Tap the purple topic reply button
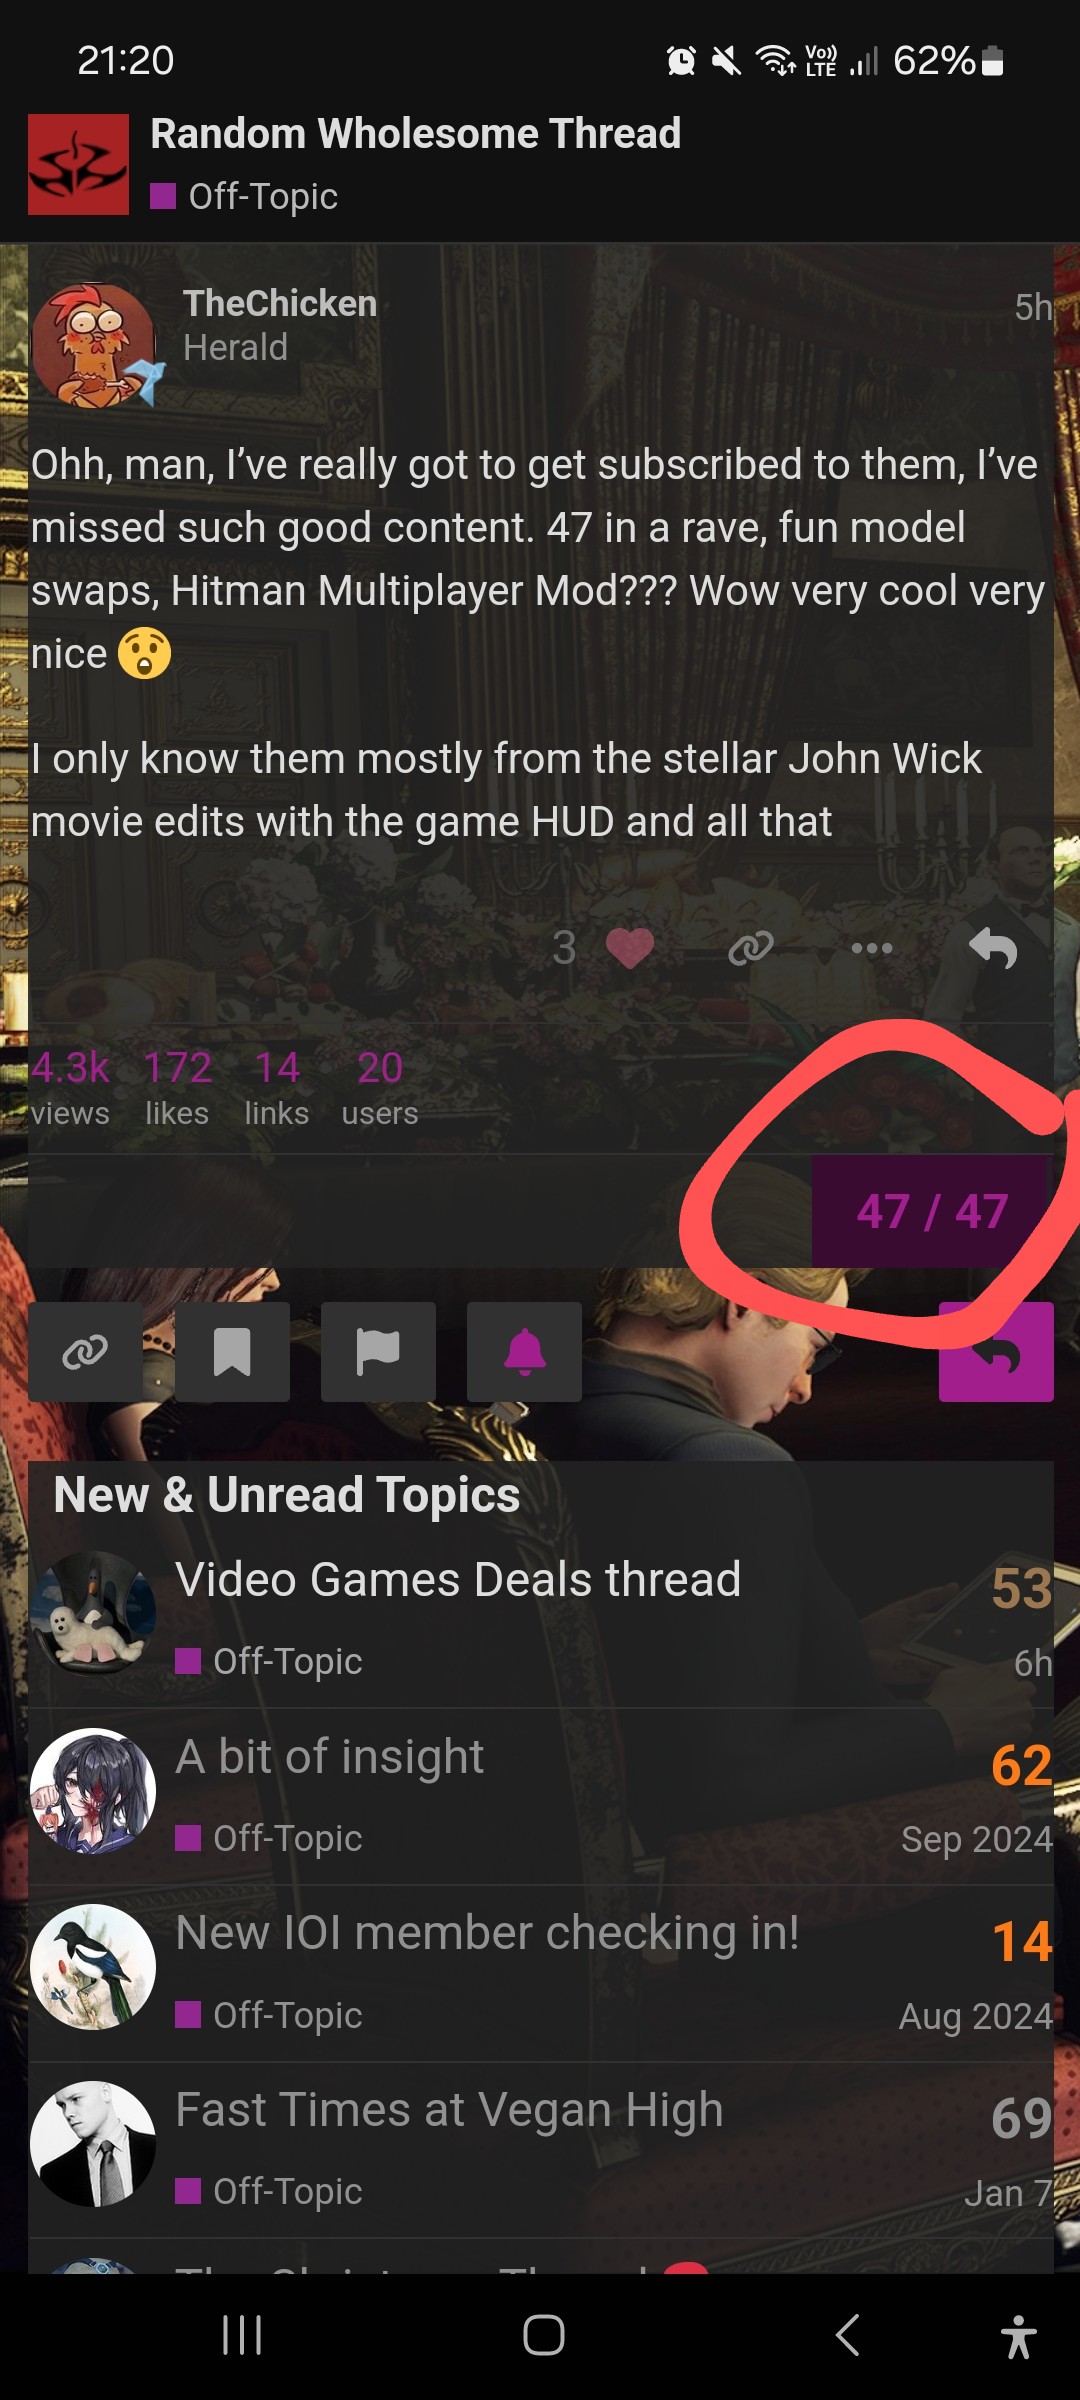The height and width of the screenshot is (2400, 1080). coord(996,1352)
